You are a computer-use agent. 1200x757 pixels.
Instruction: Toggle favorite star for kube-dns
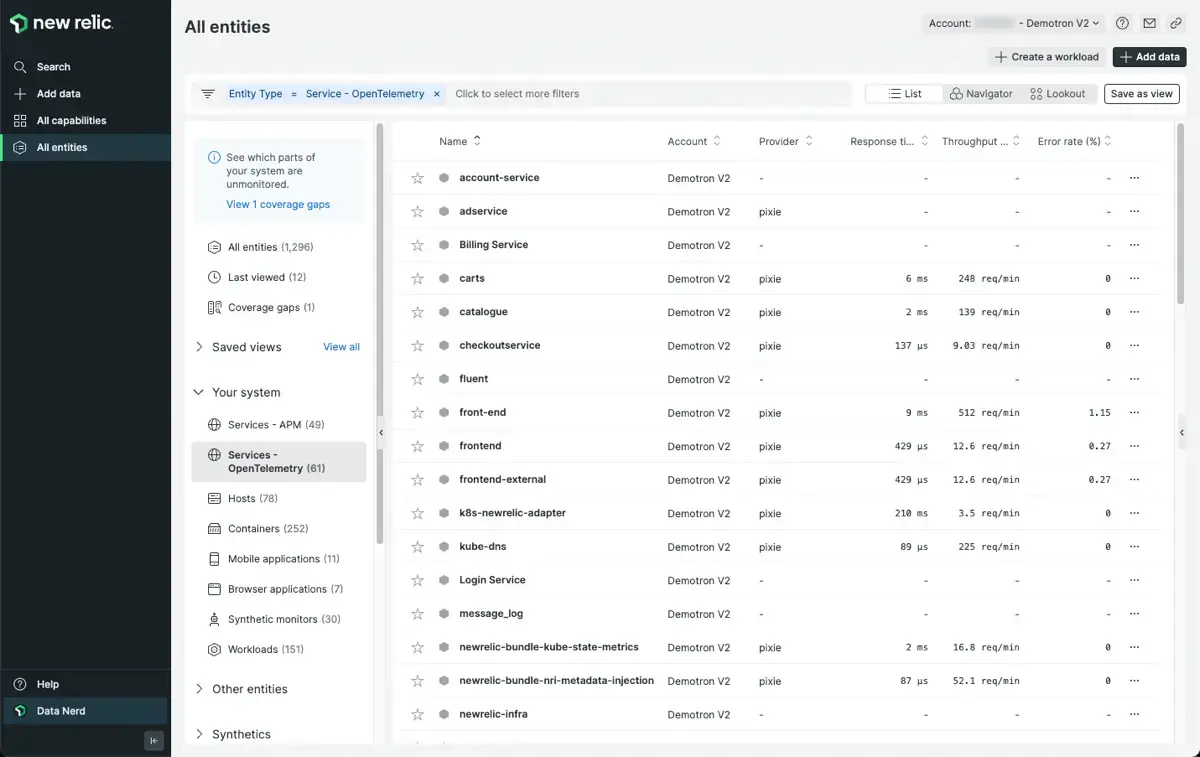418,547
